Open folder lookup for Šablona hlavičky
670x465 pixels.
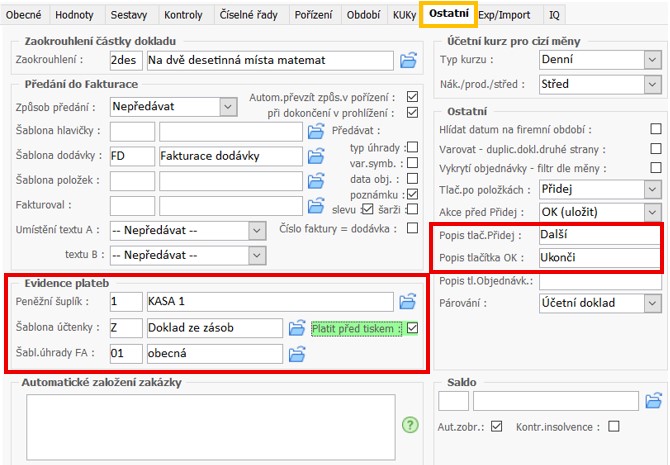click(x=316, y=131)
